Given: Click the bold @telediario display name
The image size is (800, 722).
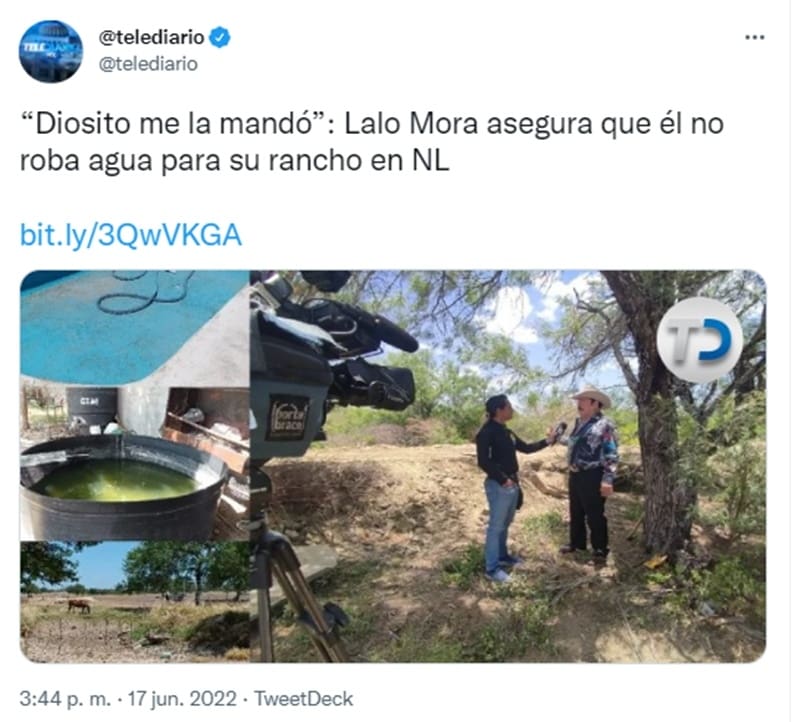Looking at the screenshot, I should (151, 37).
